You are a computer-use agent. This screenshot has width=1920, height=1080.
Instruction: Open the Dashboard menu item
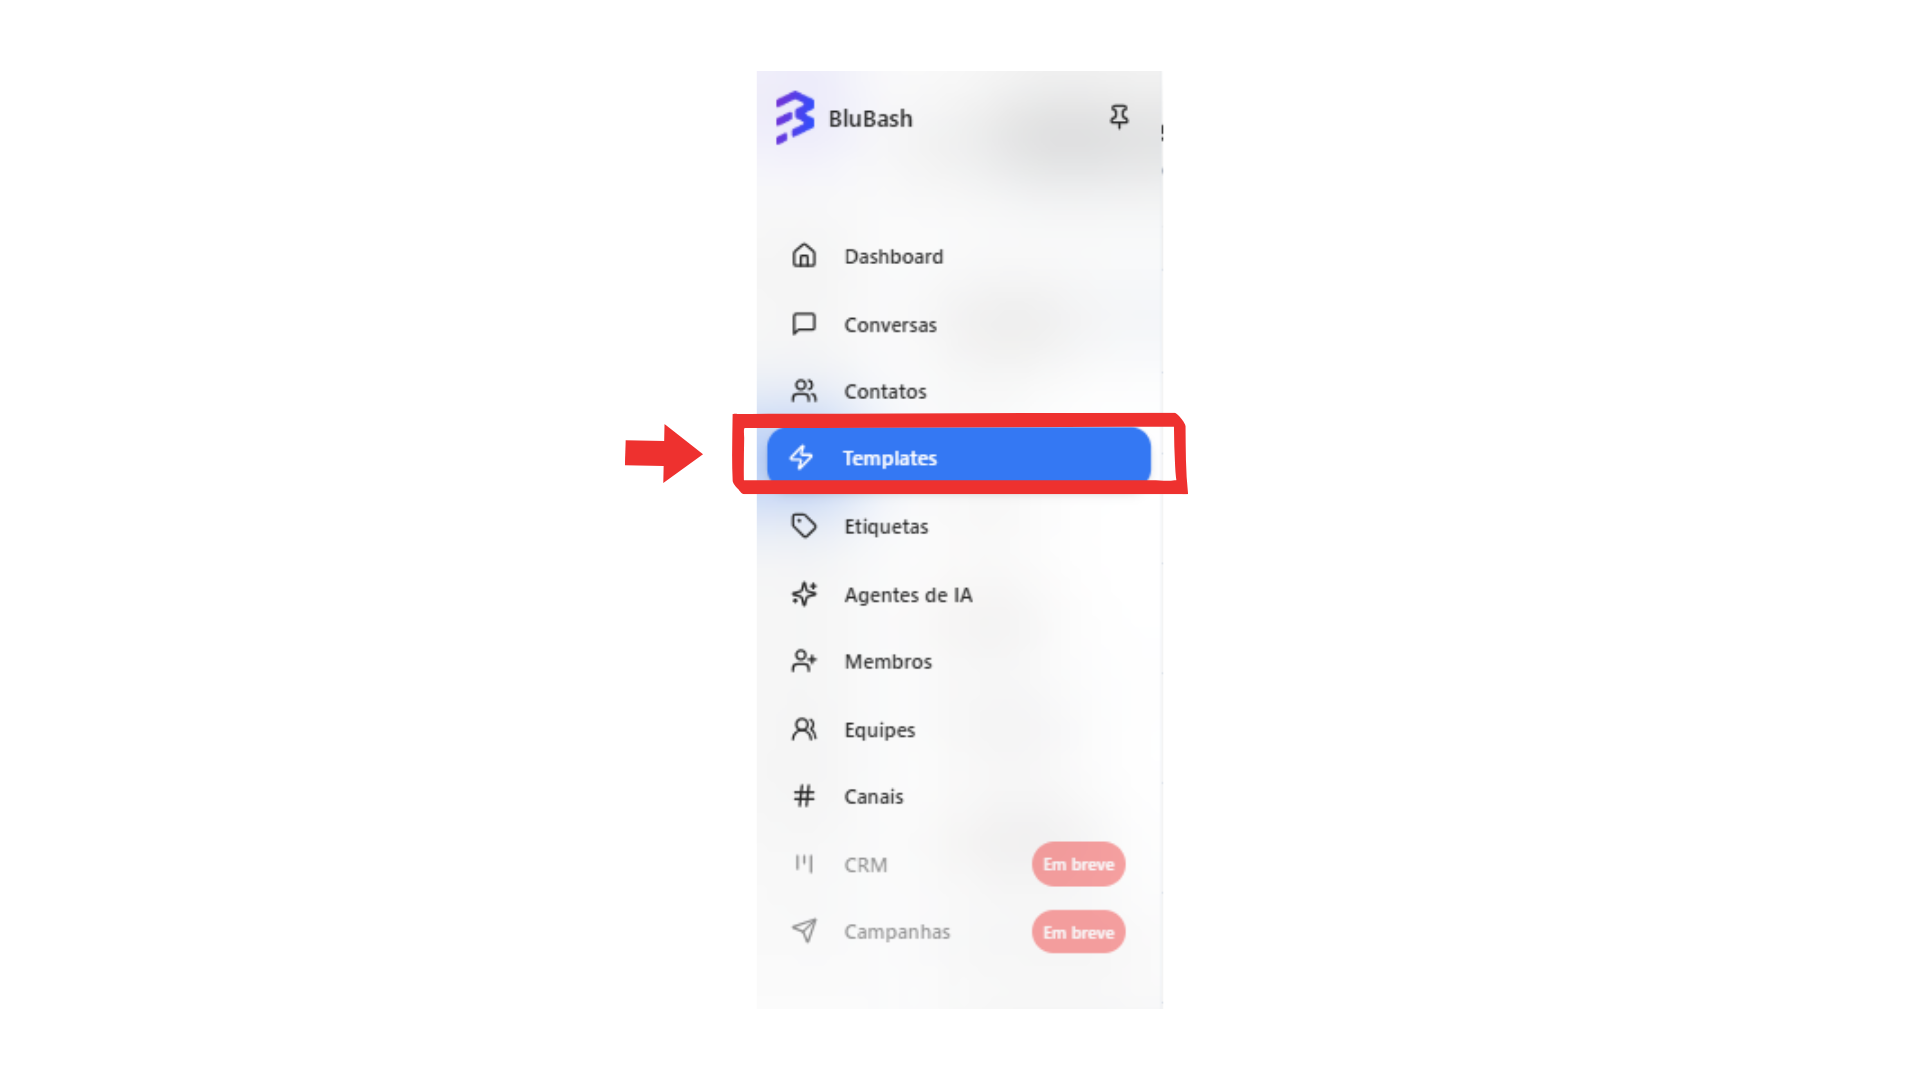point(960,256)
